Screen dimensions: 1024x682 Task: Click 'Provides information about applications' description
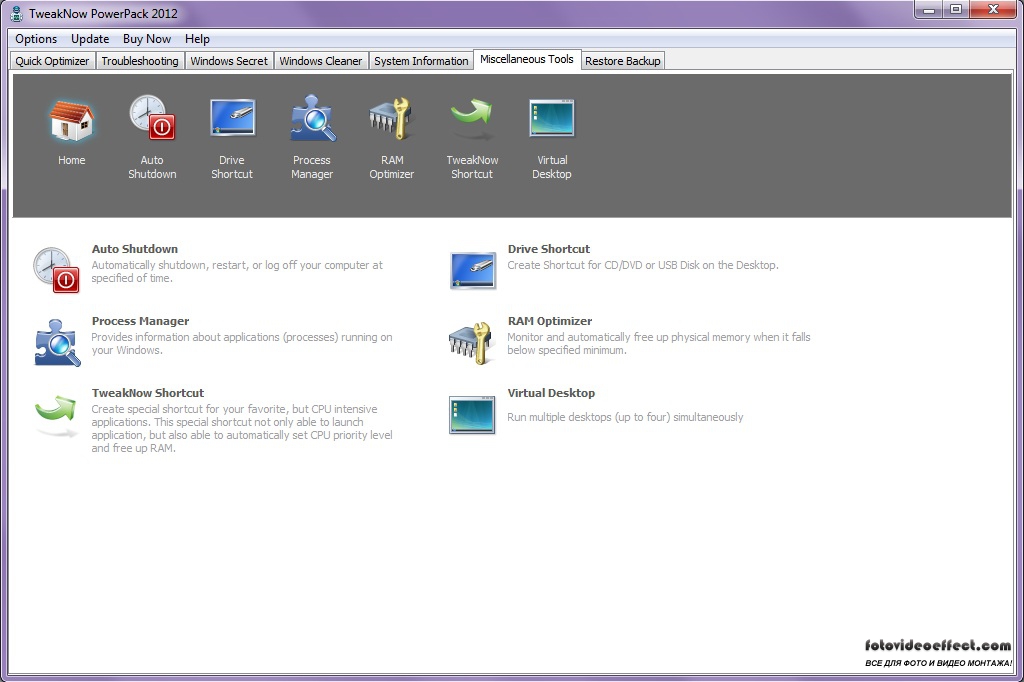click(242, 344)
